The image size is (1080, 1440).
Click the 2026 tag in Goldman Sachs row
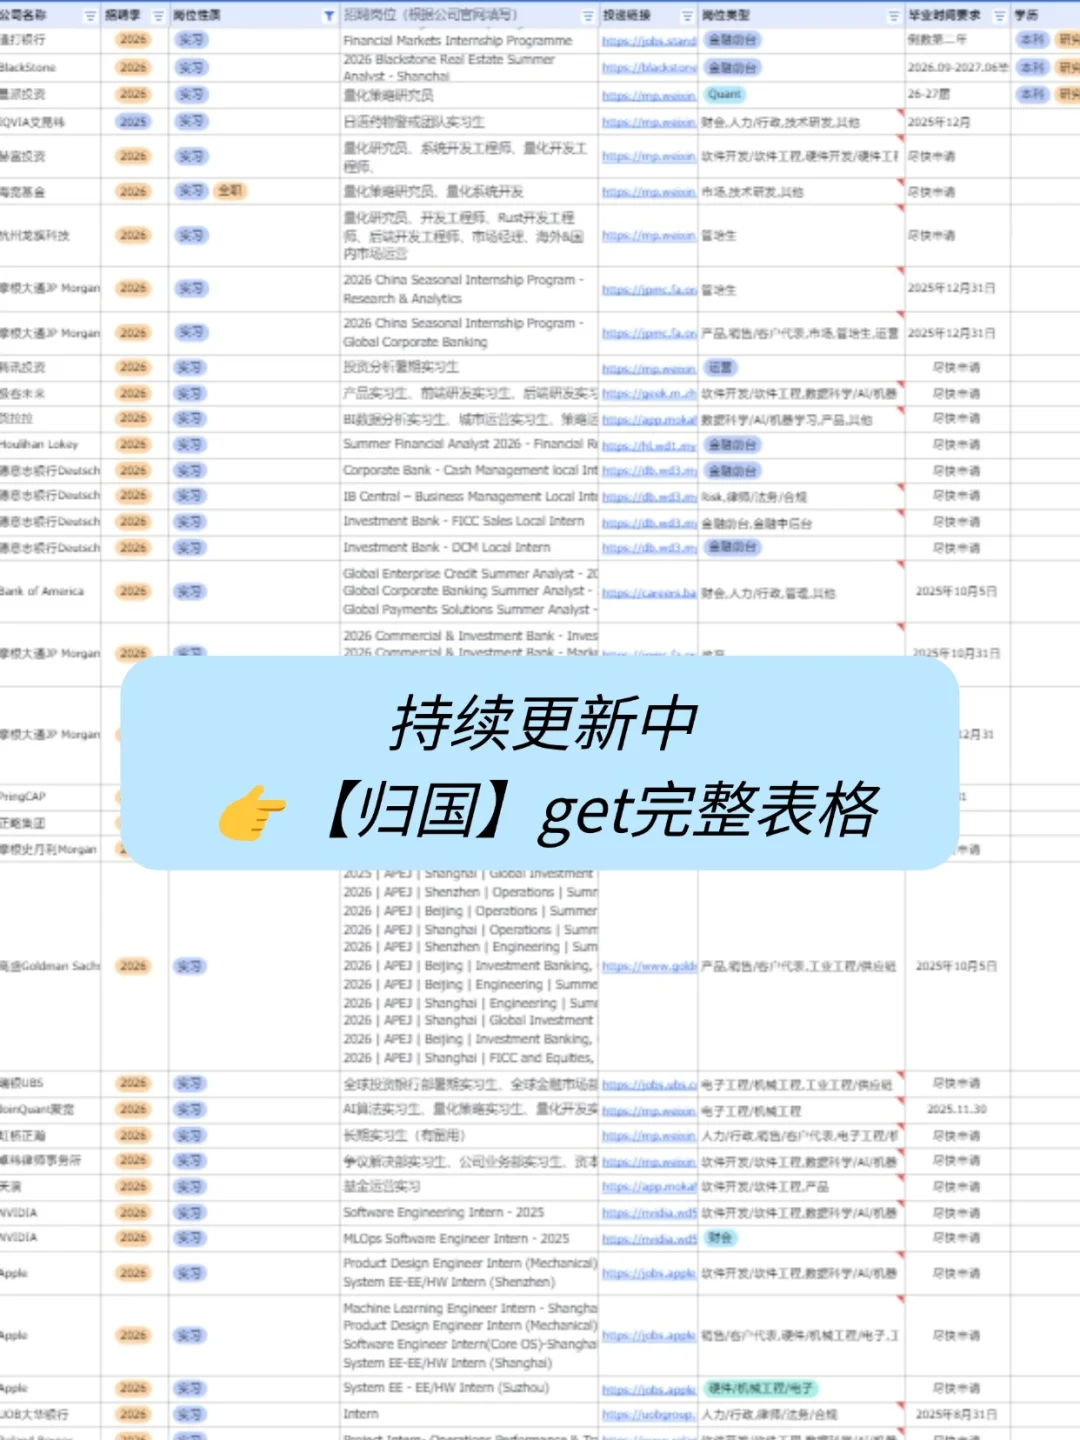click(x=133, y=966)
